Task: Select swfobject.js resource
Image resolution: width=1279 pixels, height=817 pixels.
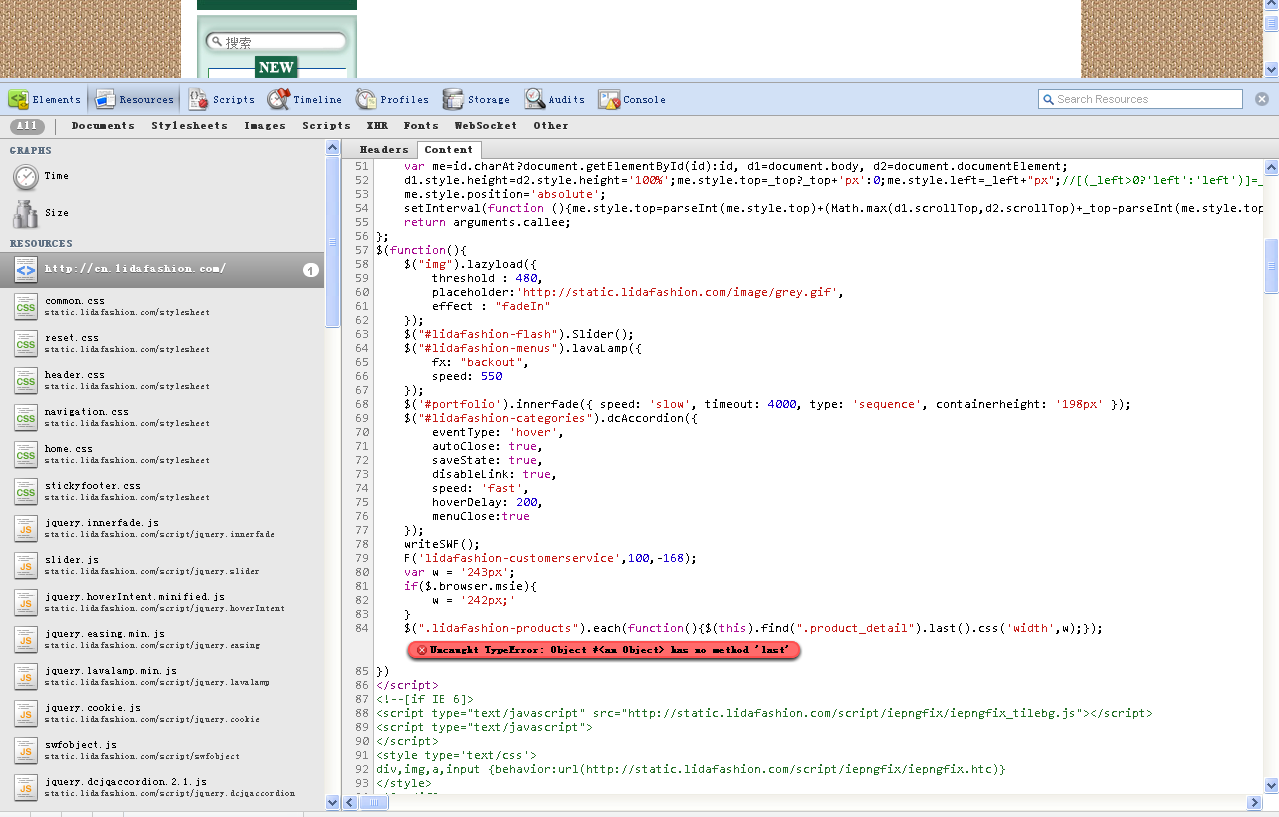Action: 162,750
